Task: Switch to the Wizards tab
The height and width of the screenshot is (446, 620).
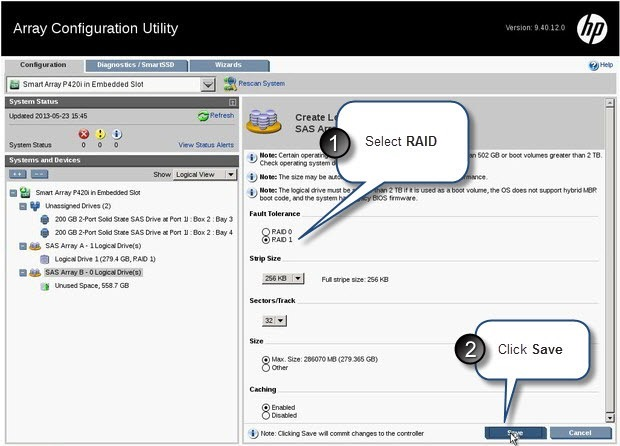Action: [x=229, y=65]
